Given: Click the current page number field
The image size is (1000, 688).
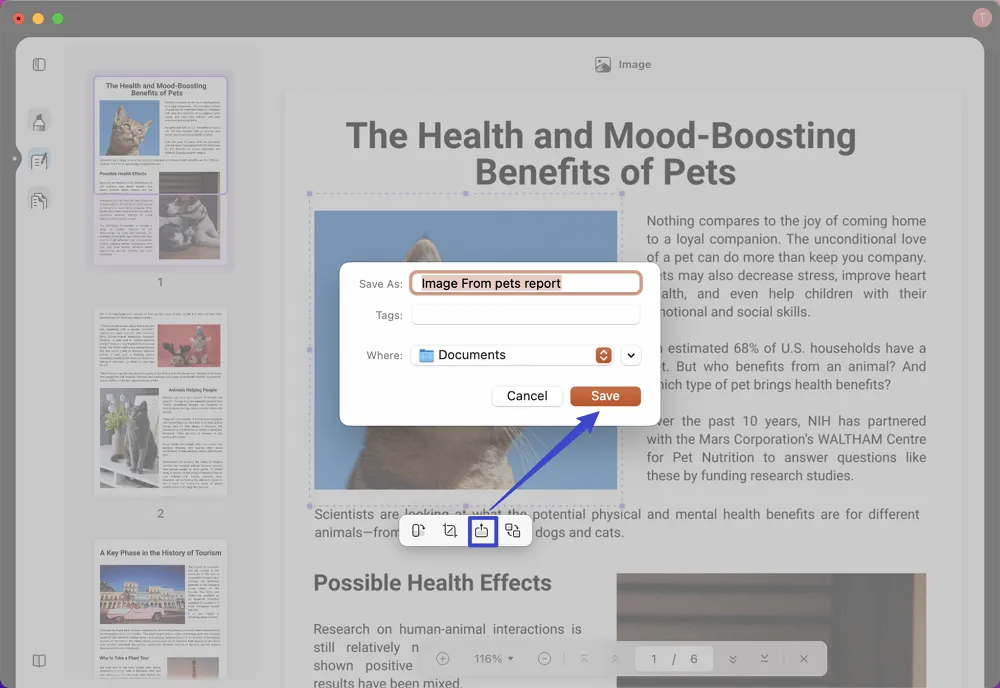Looking at the screenshot, I should coord(653,659).
